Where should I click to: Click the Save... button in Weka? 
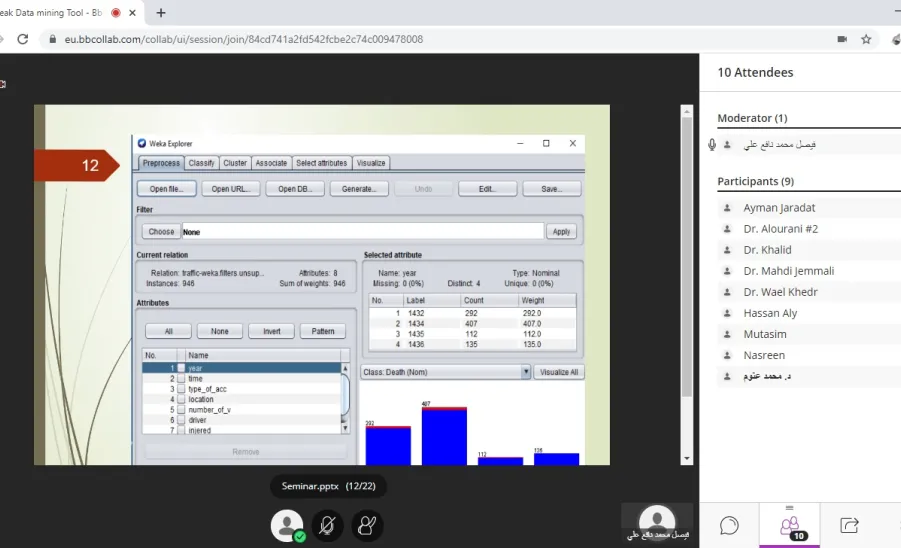point(552,189)
